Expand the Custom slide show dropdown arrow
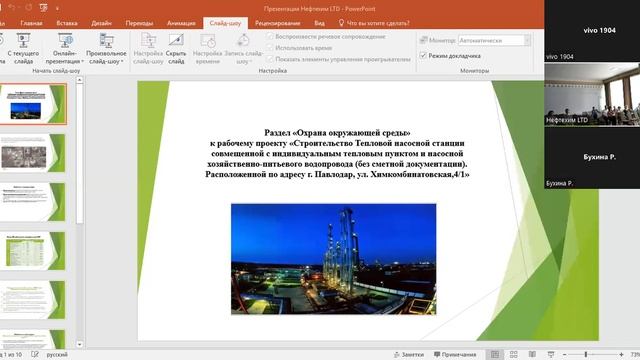This screenshot has height=360, width=640. (x=122, y=61)
